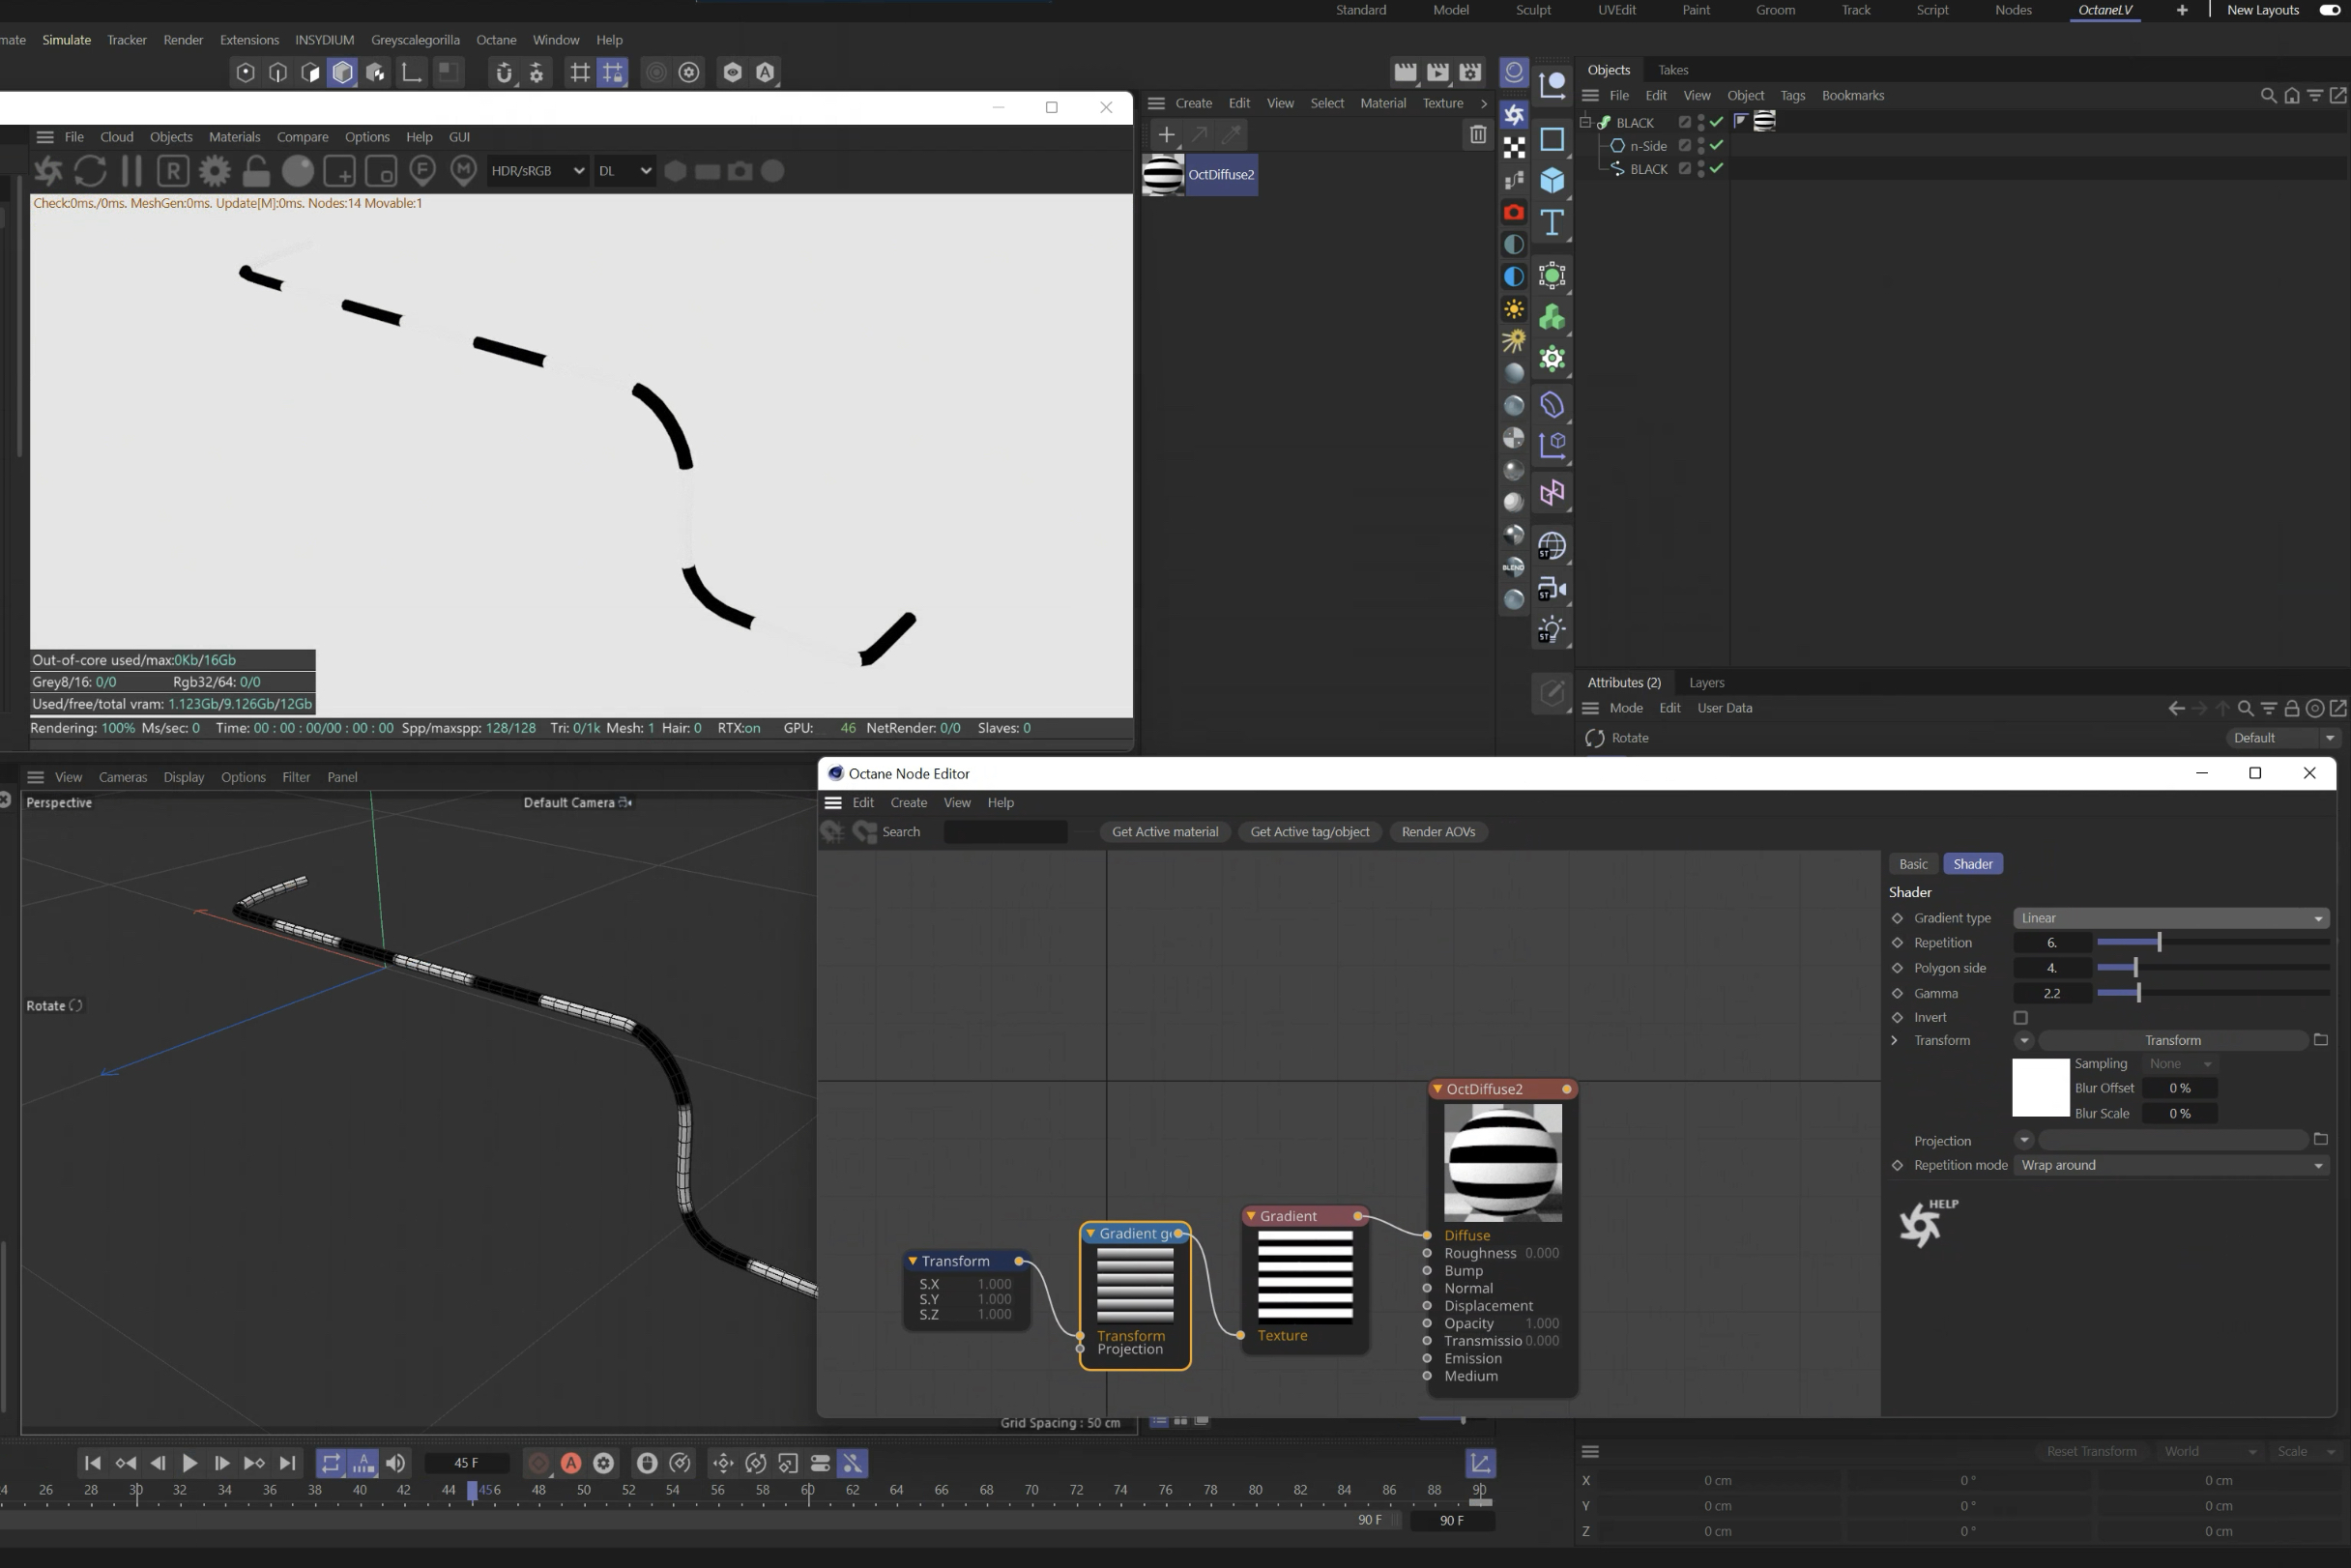Click the Octane Live Viewer pause render icon
The width and height of the screenshot is (2351, 1568).
(131, 171)
